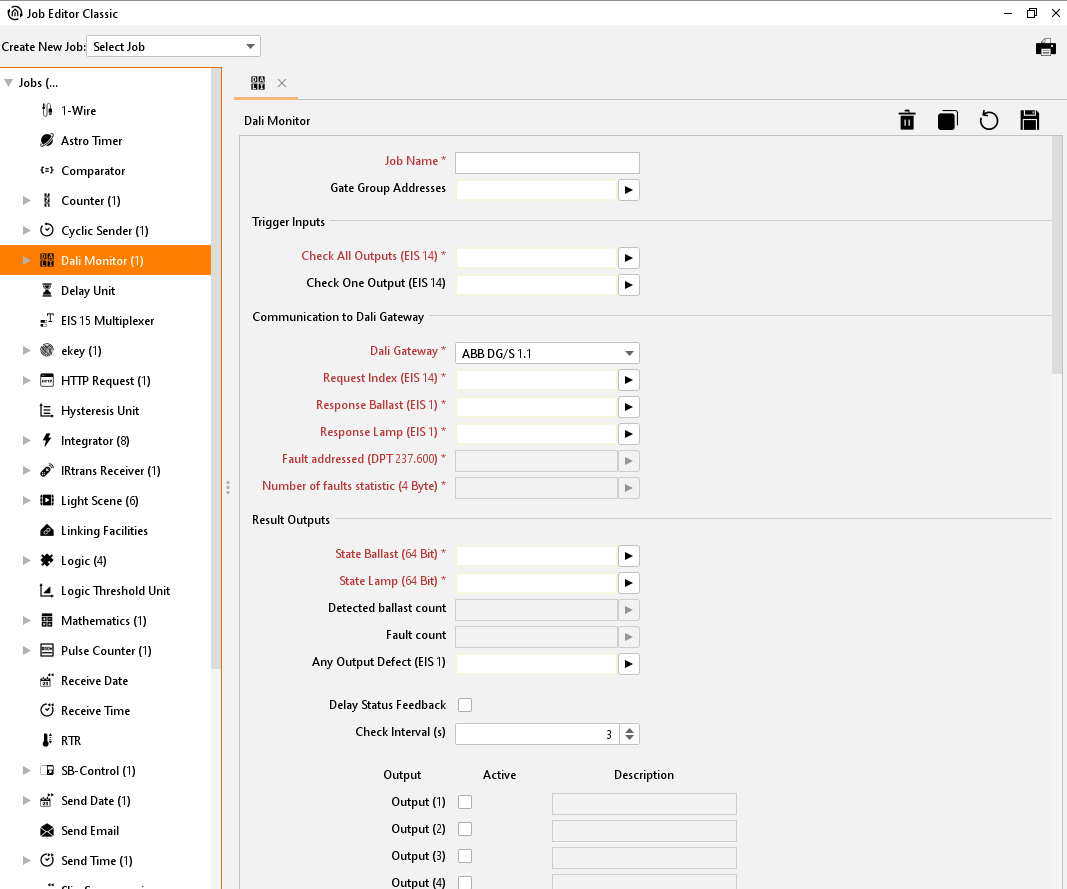
Task: Activate the Output (3) checkbox
Action: (x=465, y=856)
